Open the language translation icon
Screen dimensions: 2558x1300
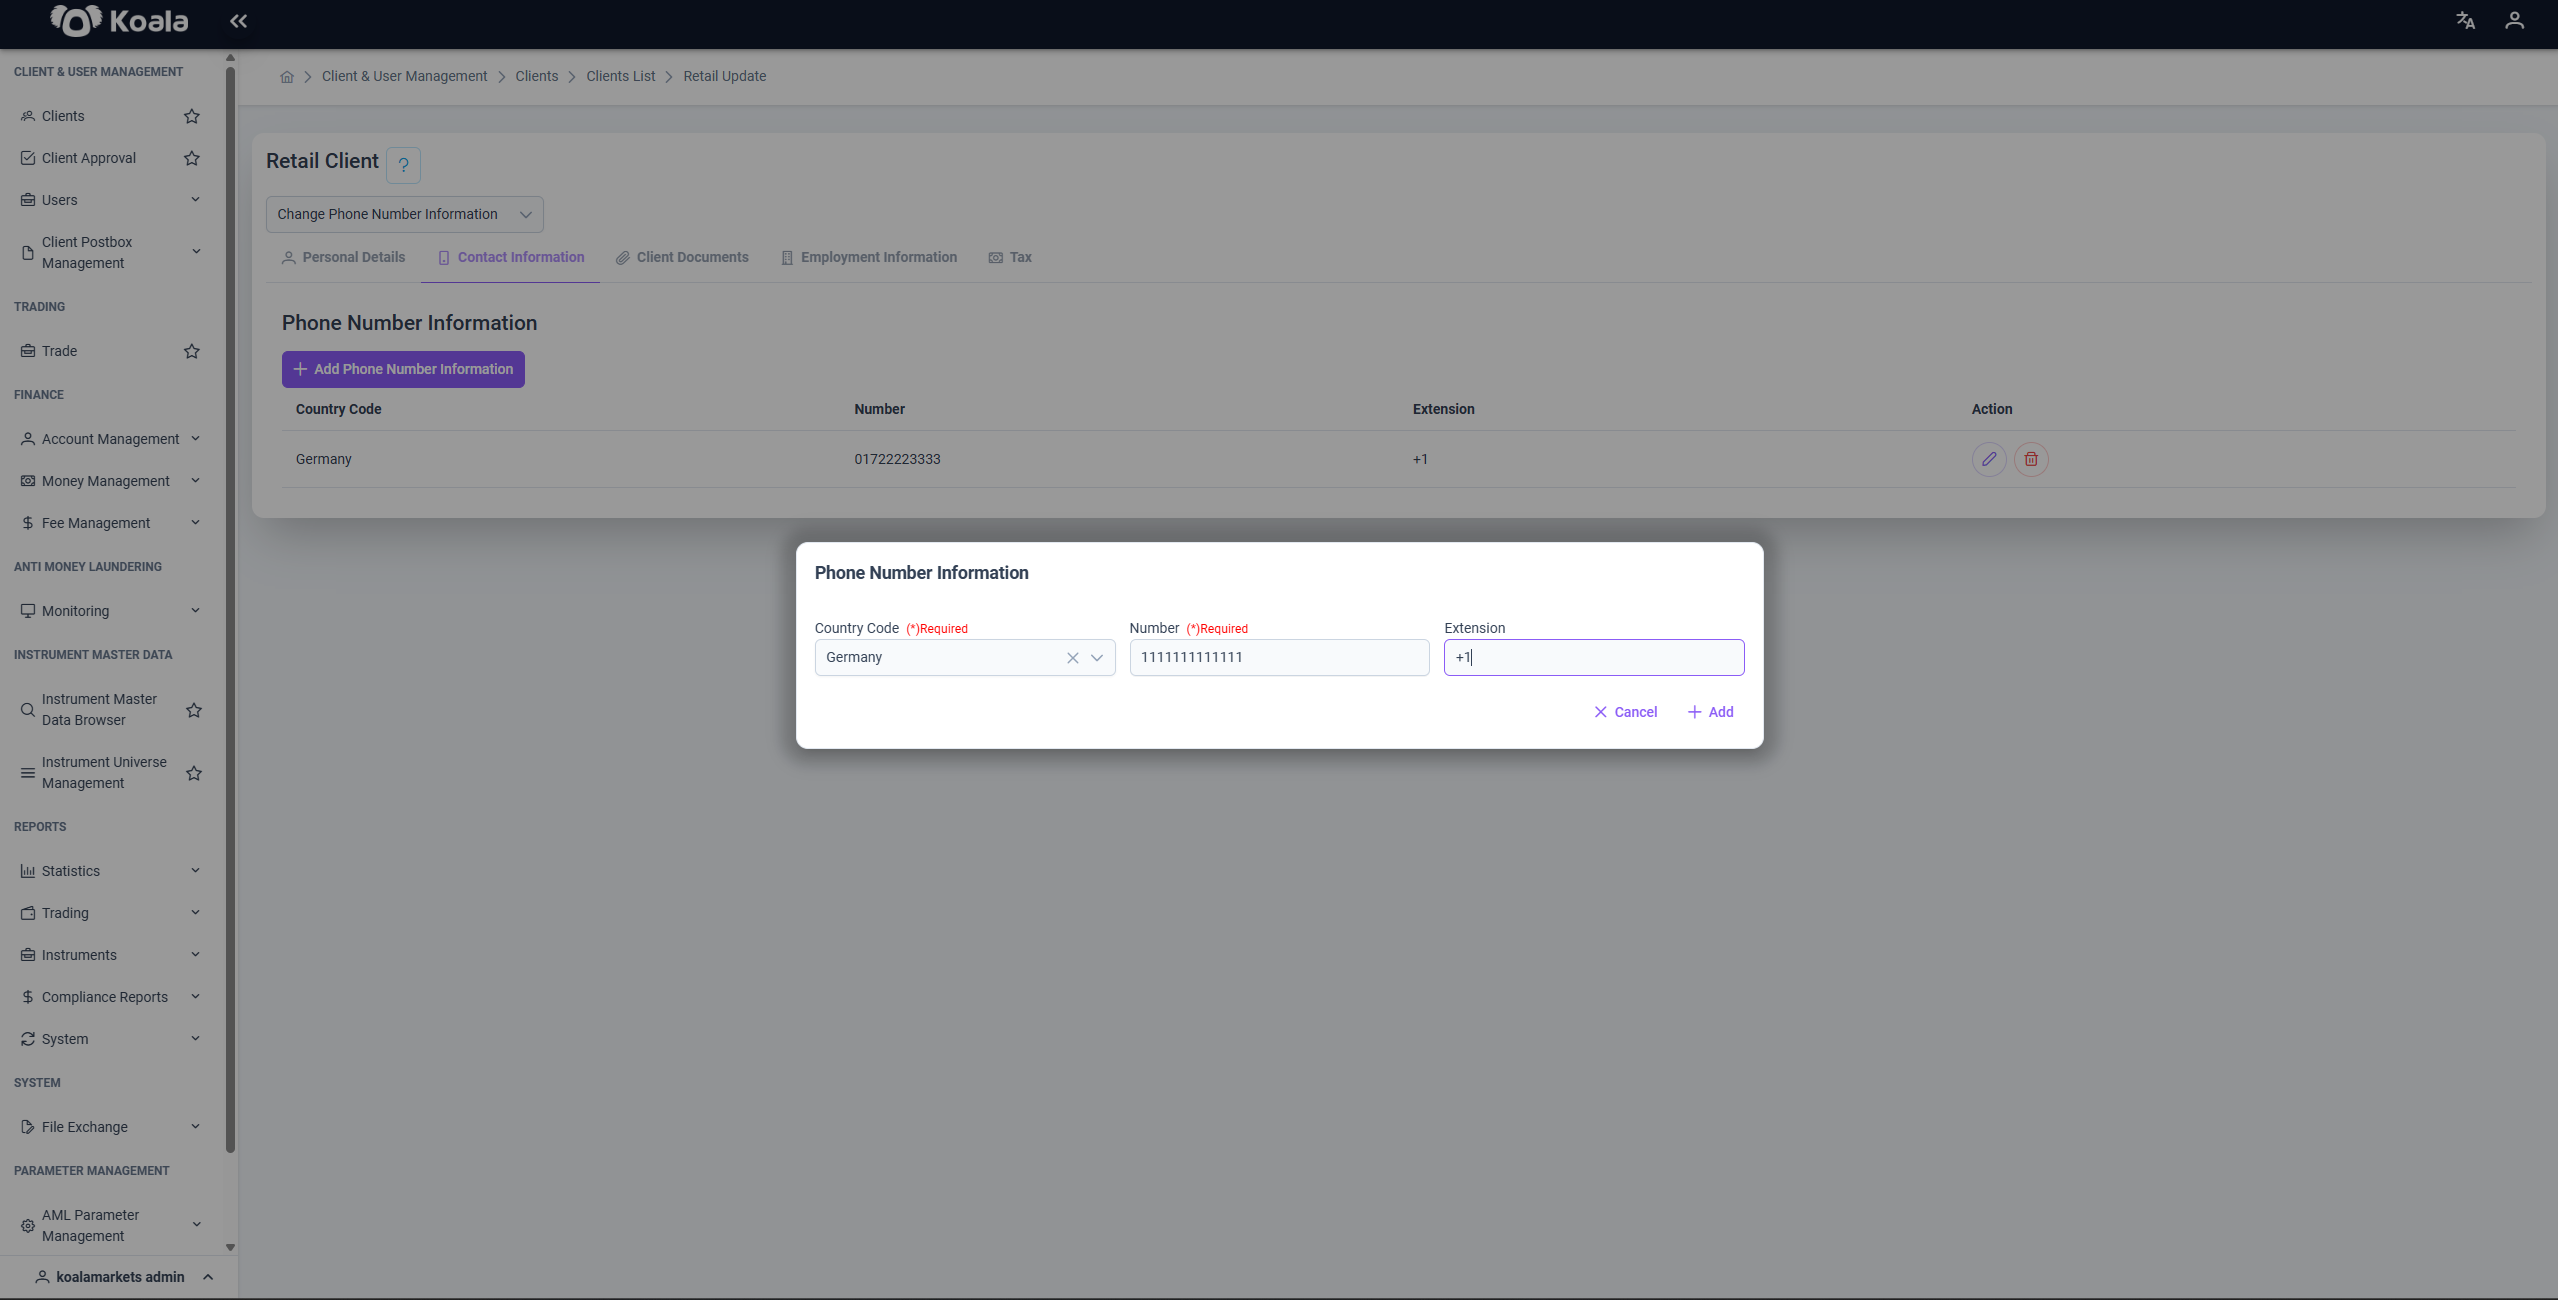2465,21
